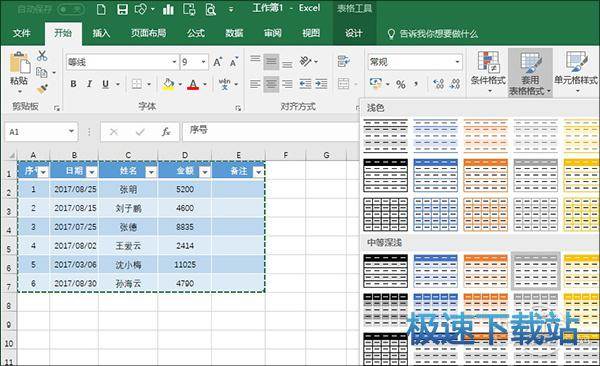
Task: Apply yellow fill color bucket
Action: click(x=168, y=84)
